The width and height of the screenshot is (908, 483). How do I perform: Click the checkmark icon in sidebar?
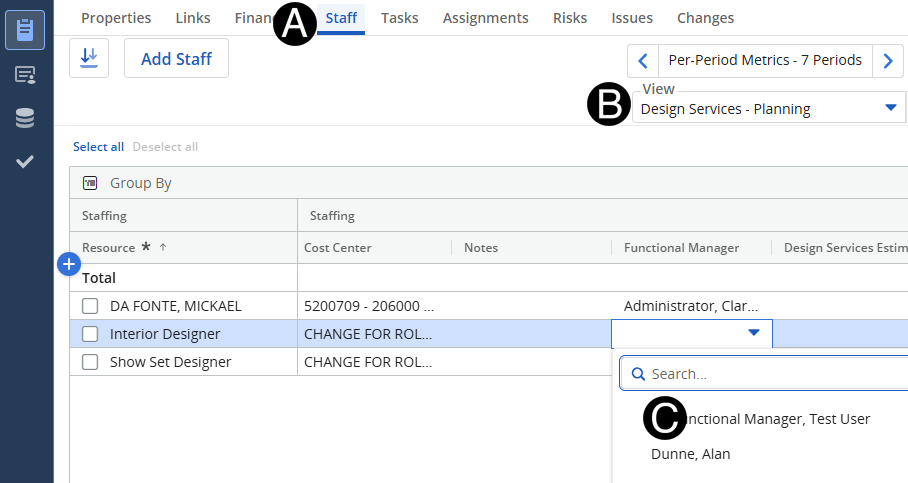click(25, 161)
